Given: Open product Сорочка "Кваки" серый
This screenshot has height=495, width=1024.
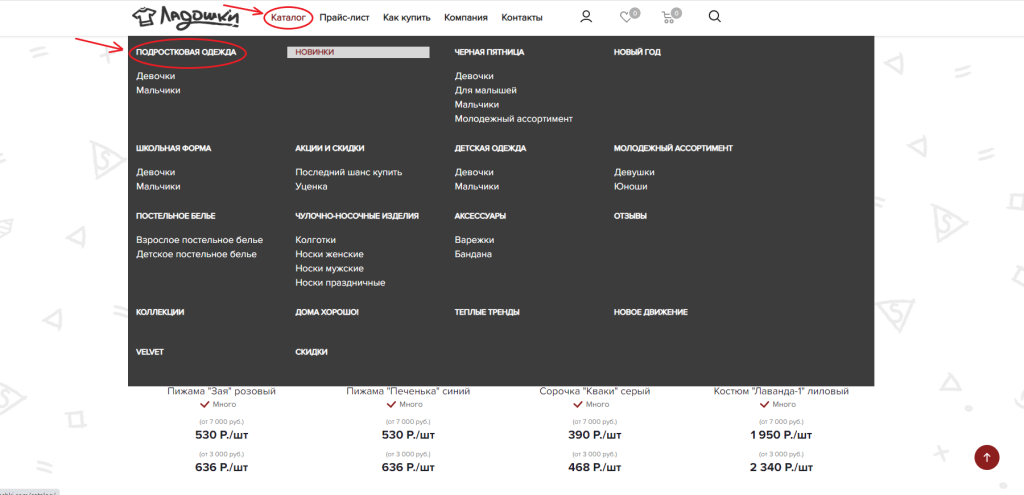Looking at the screenshot, I should coord(595,392).
